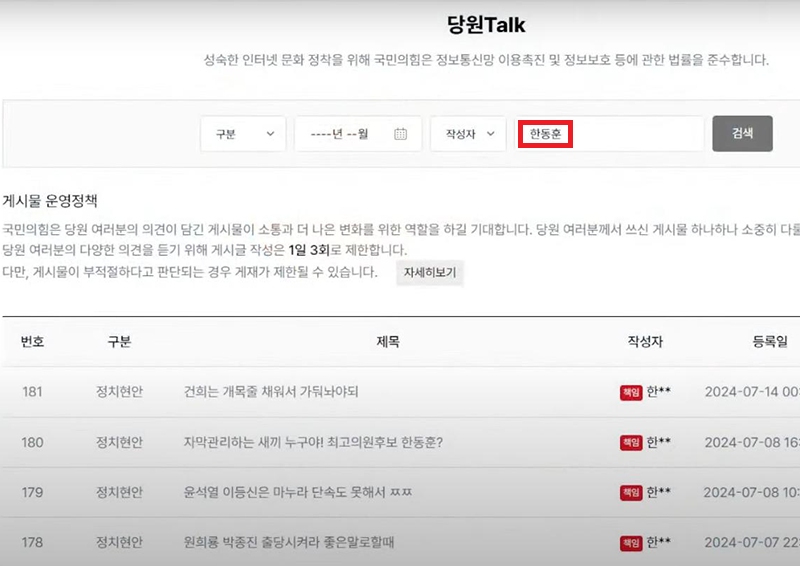Click the 작성자 column header in table

click(x=645, y=341)
